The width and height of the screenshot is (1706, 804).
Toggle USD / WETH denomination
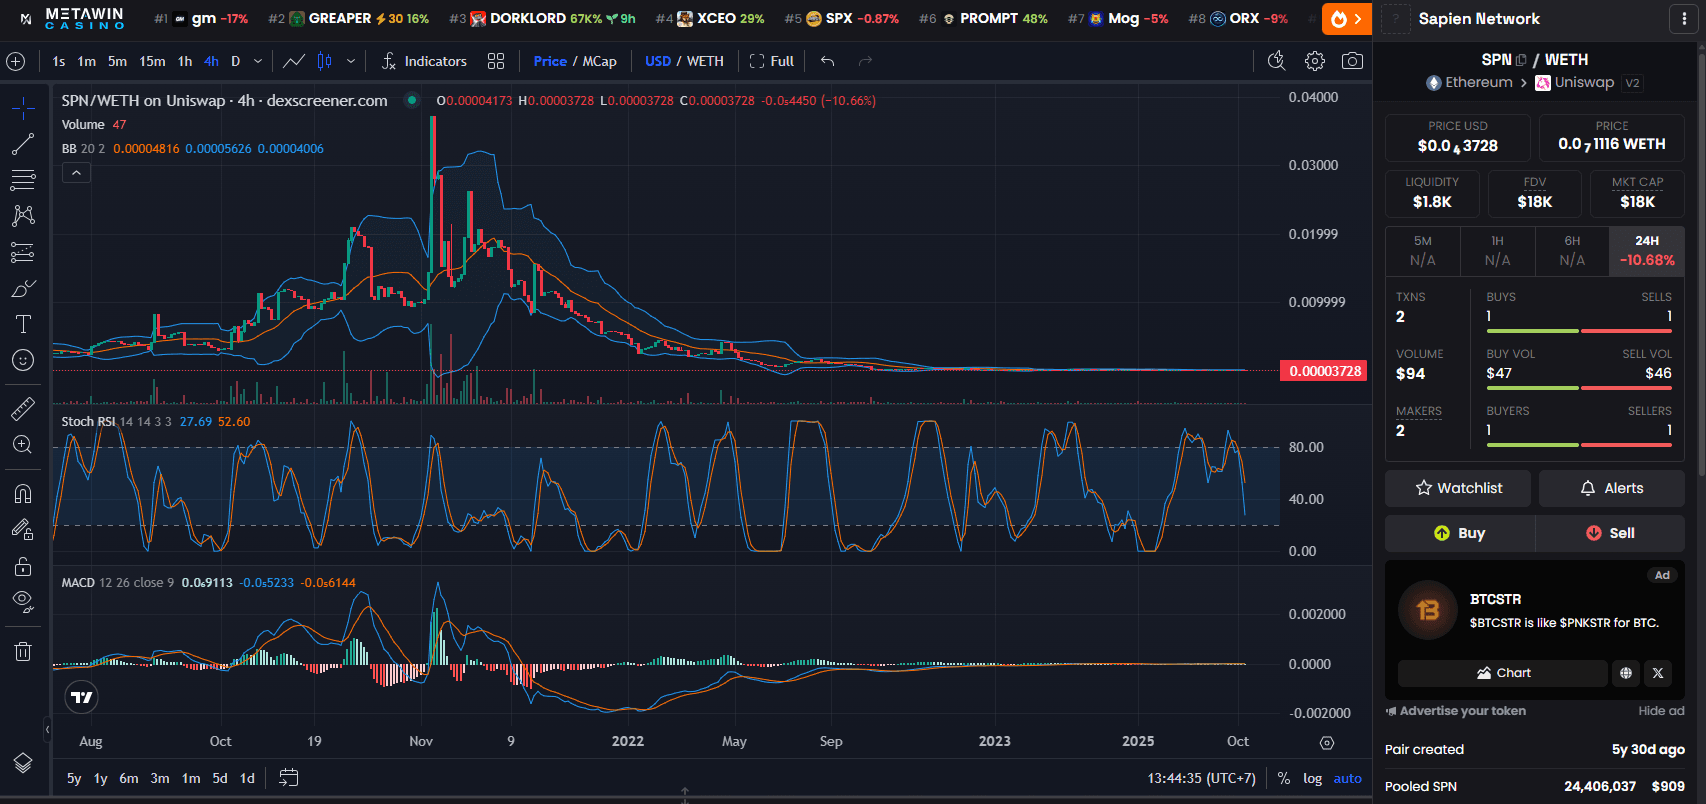point(684,61)
